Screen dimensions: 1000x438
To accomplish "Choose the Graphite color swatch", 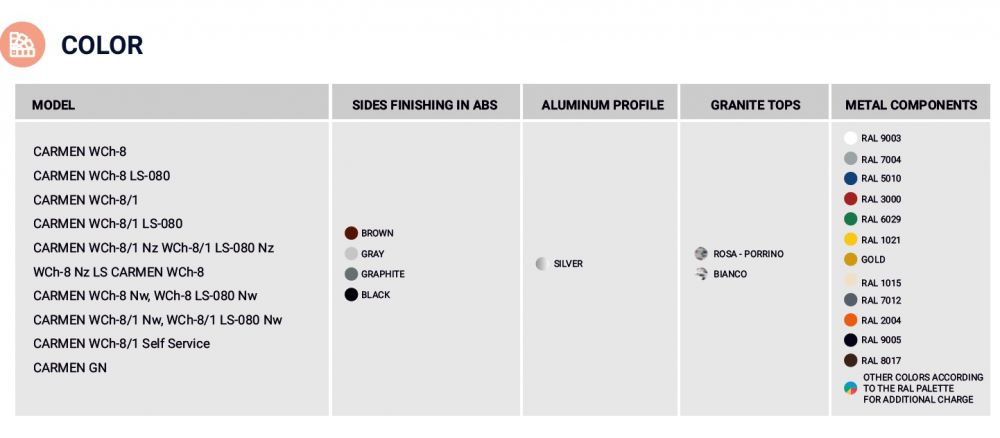I will 351,274.
